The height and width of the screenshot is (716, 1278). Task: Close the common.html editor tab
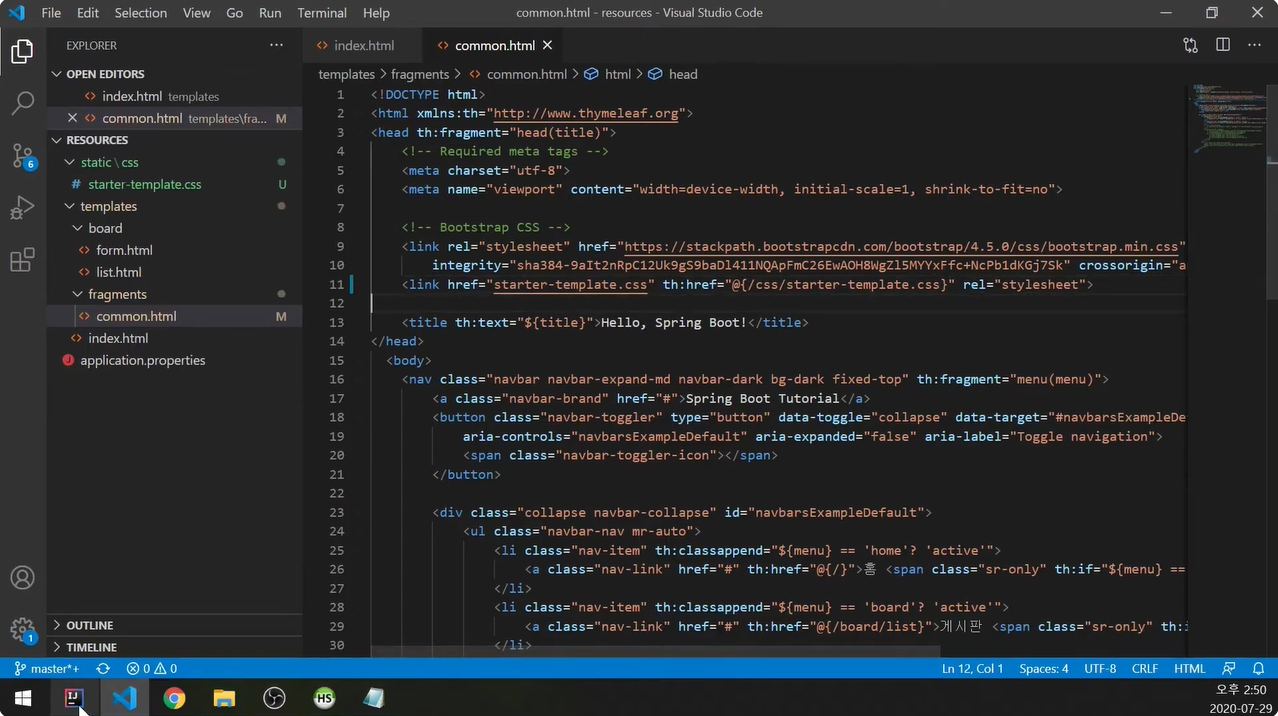(547, 45)
